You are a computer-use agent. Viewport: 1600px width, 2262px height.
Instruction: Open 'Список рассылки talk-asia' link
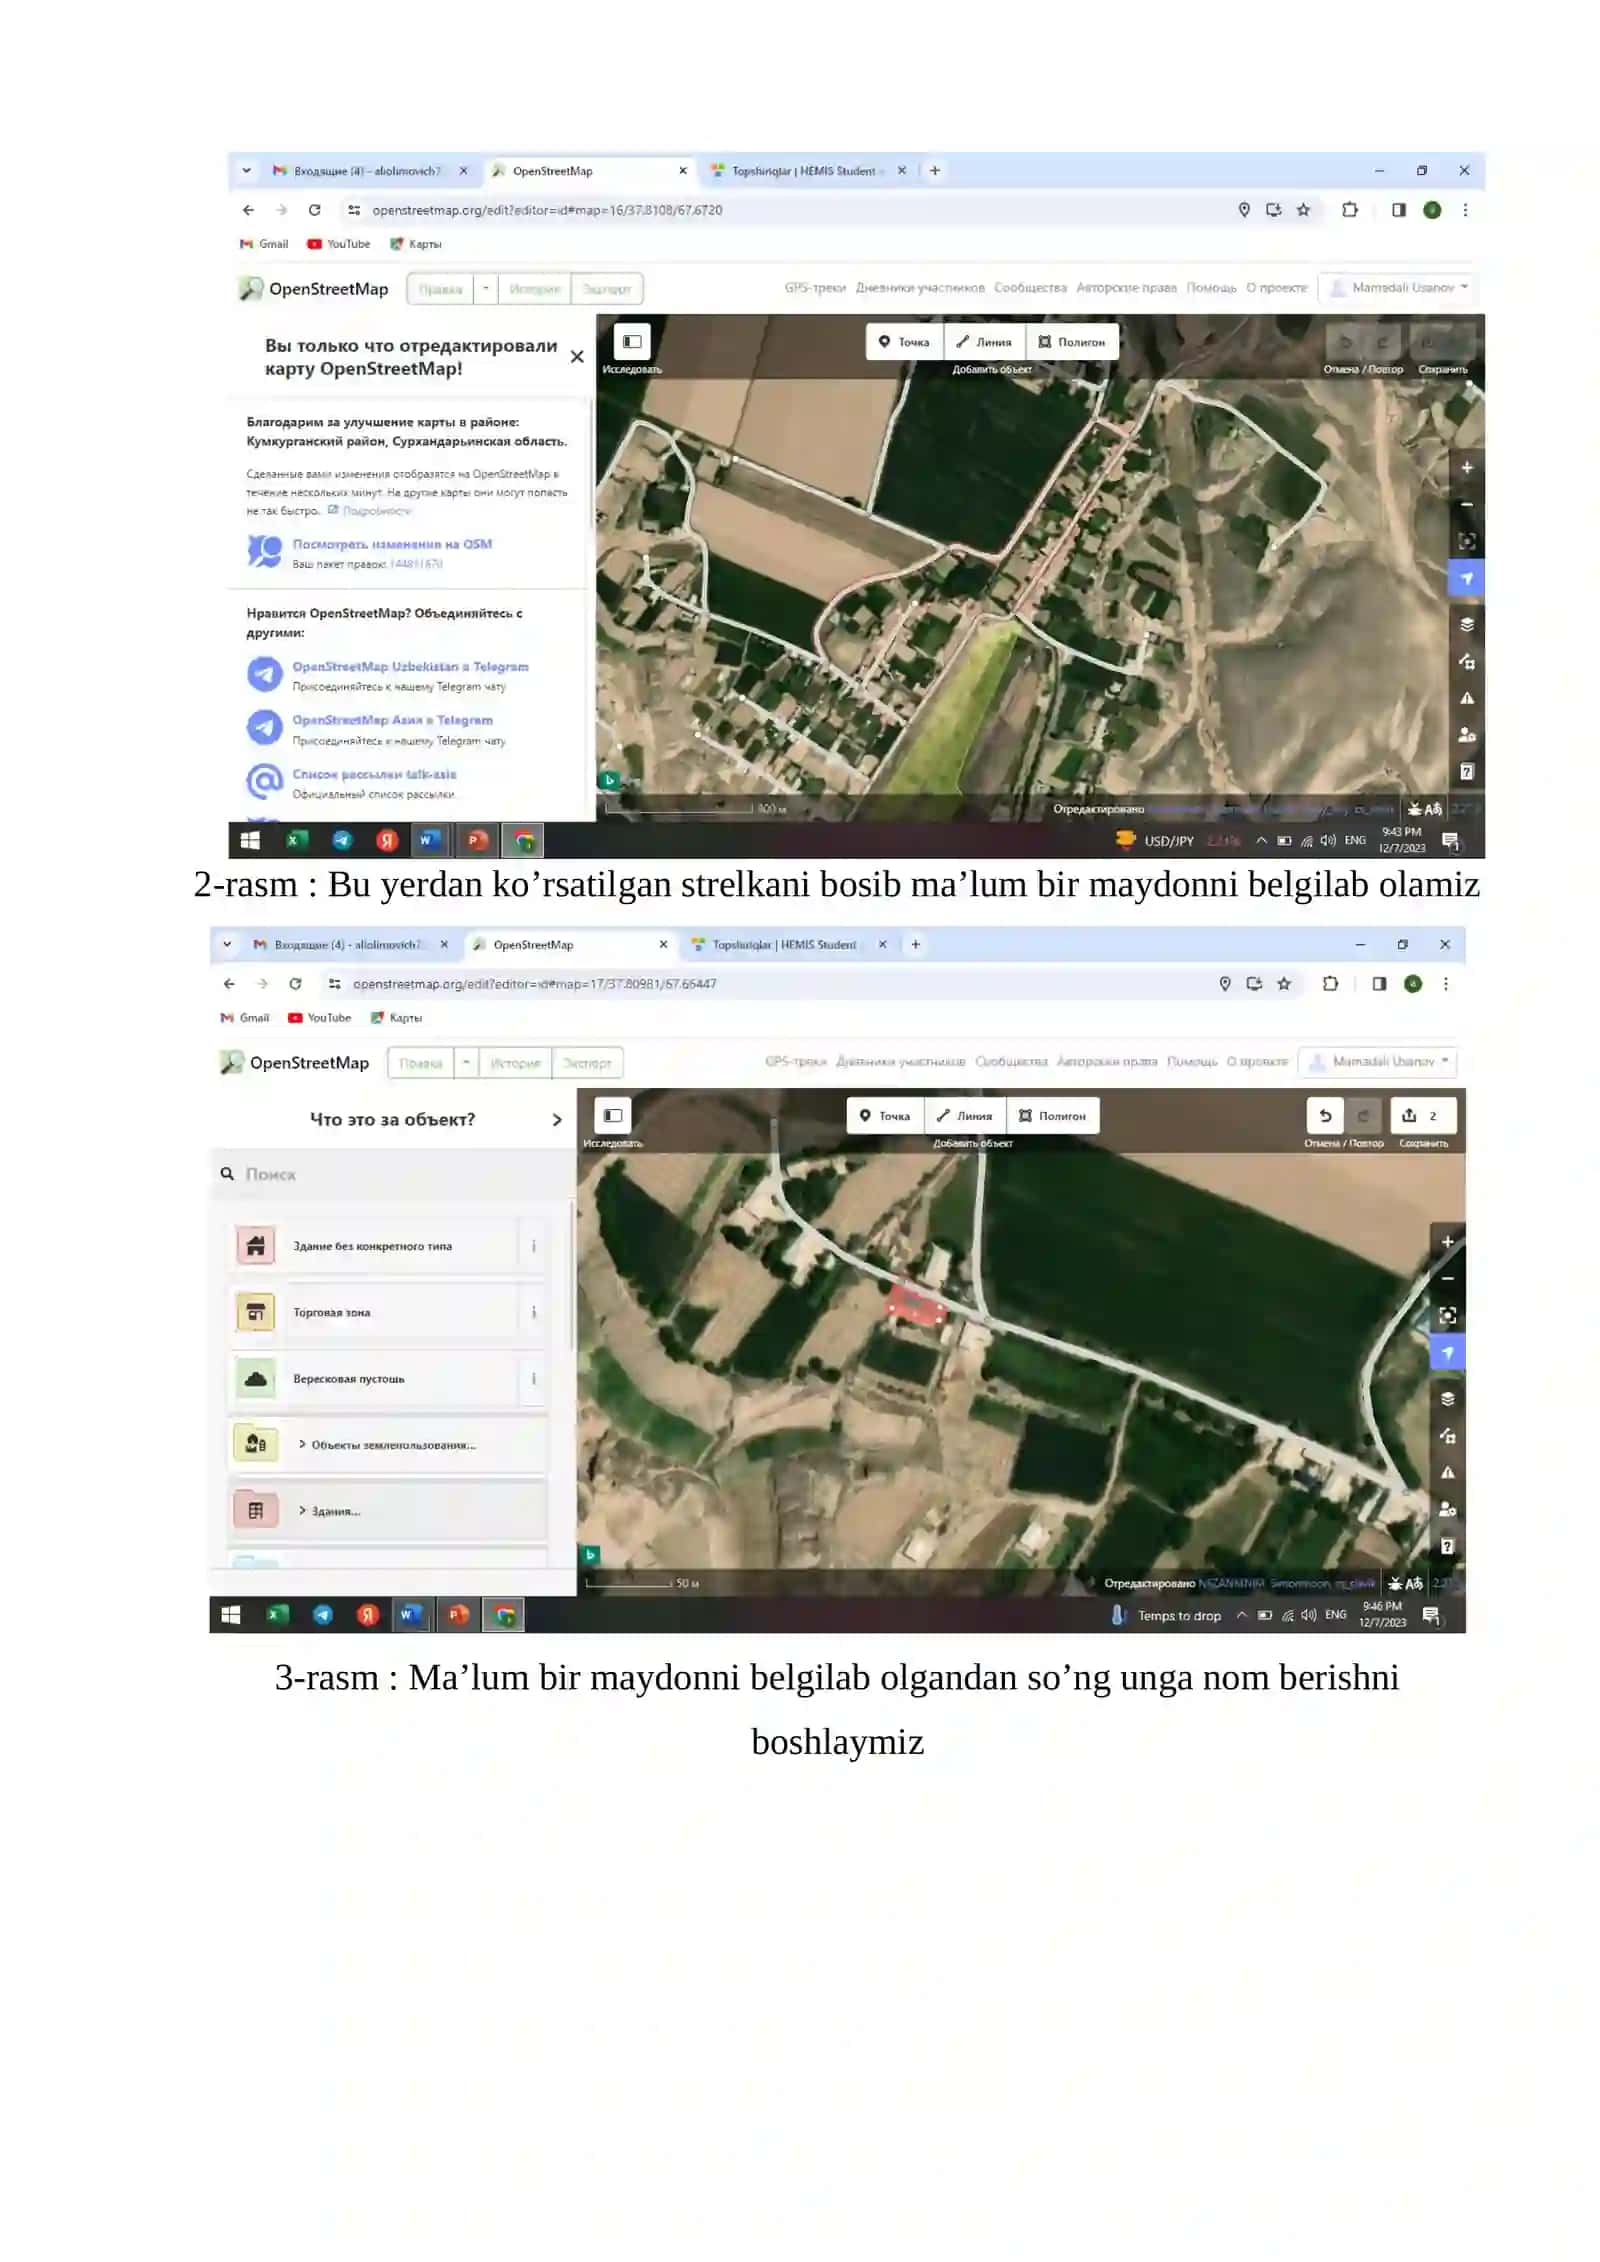[x=374, y=774]
